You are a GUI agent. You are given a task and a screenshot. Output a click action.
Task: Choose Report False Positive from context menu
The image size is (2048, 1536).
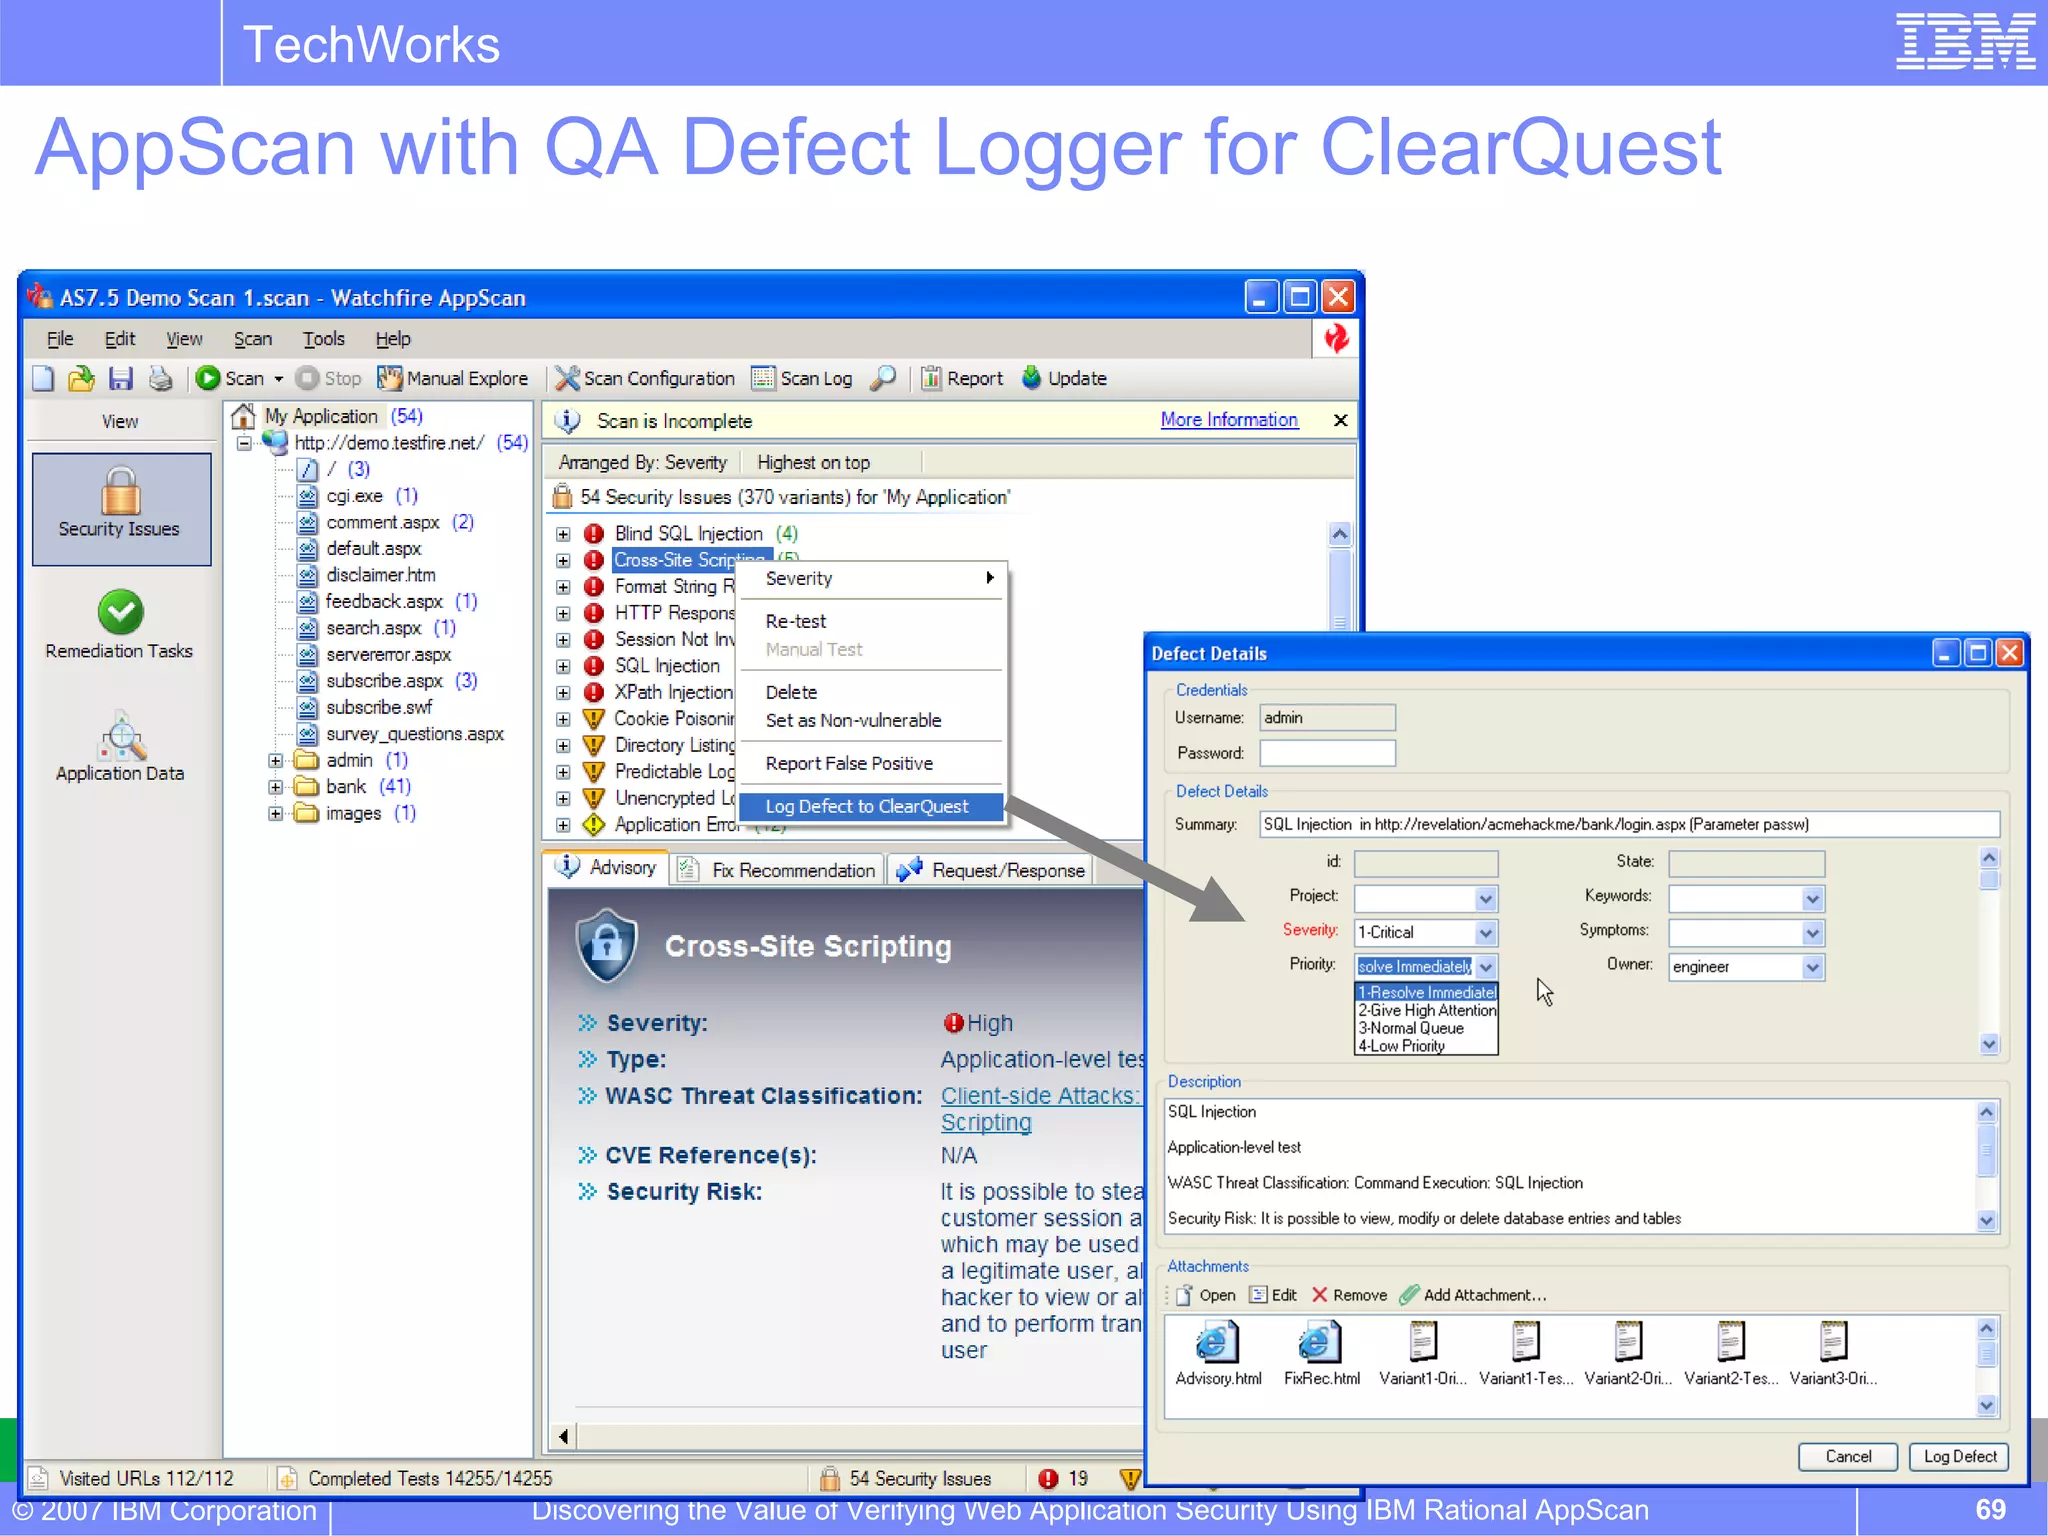coord(869,763)
